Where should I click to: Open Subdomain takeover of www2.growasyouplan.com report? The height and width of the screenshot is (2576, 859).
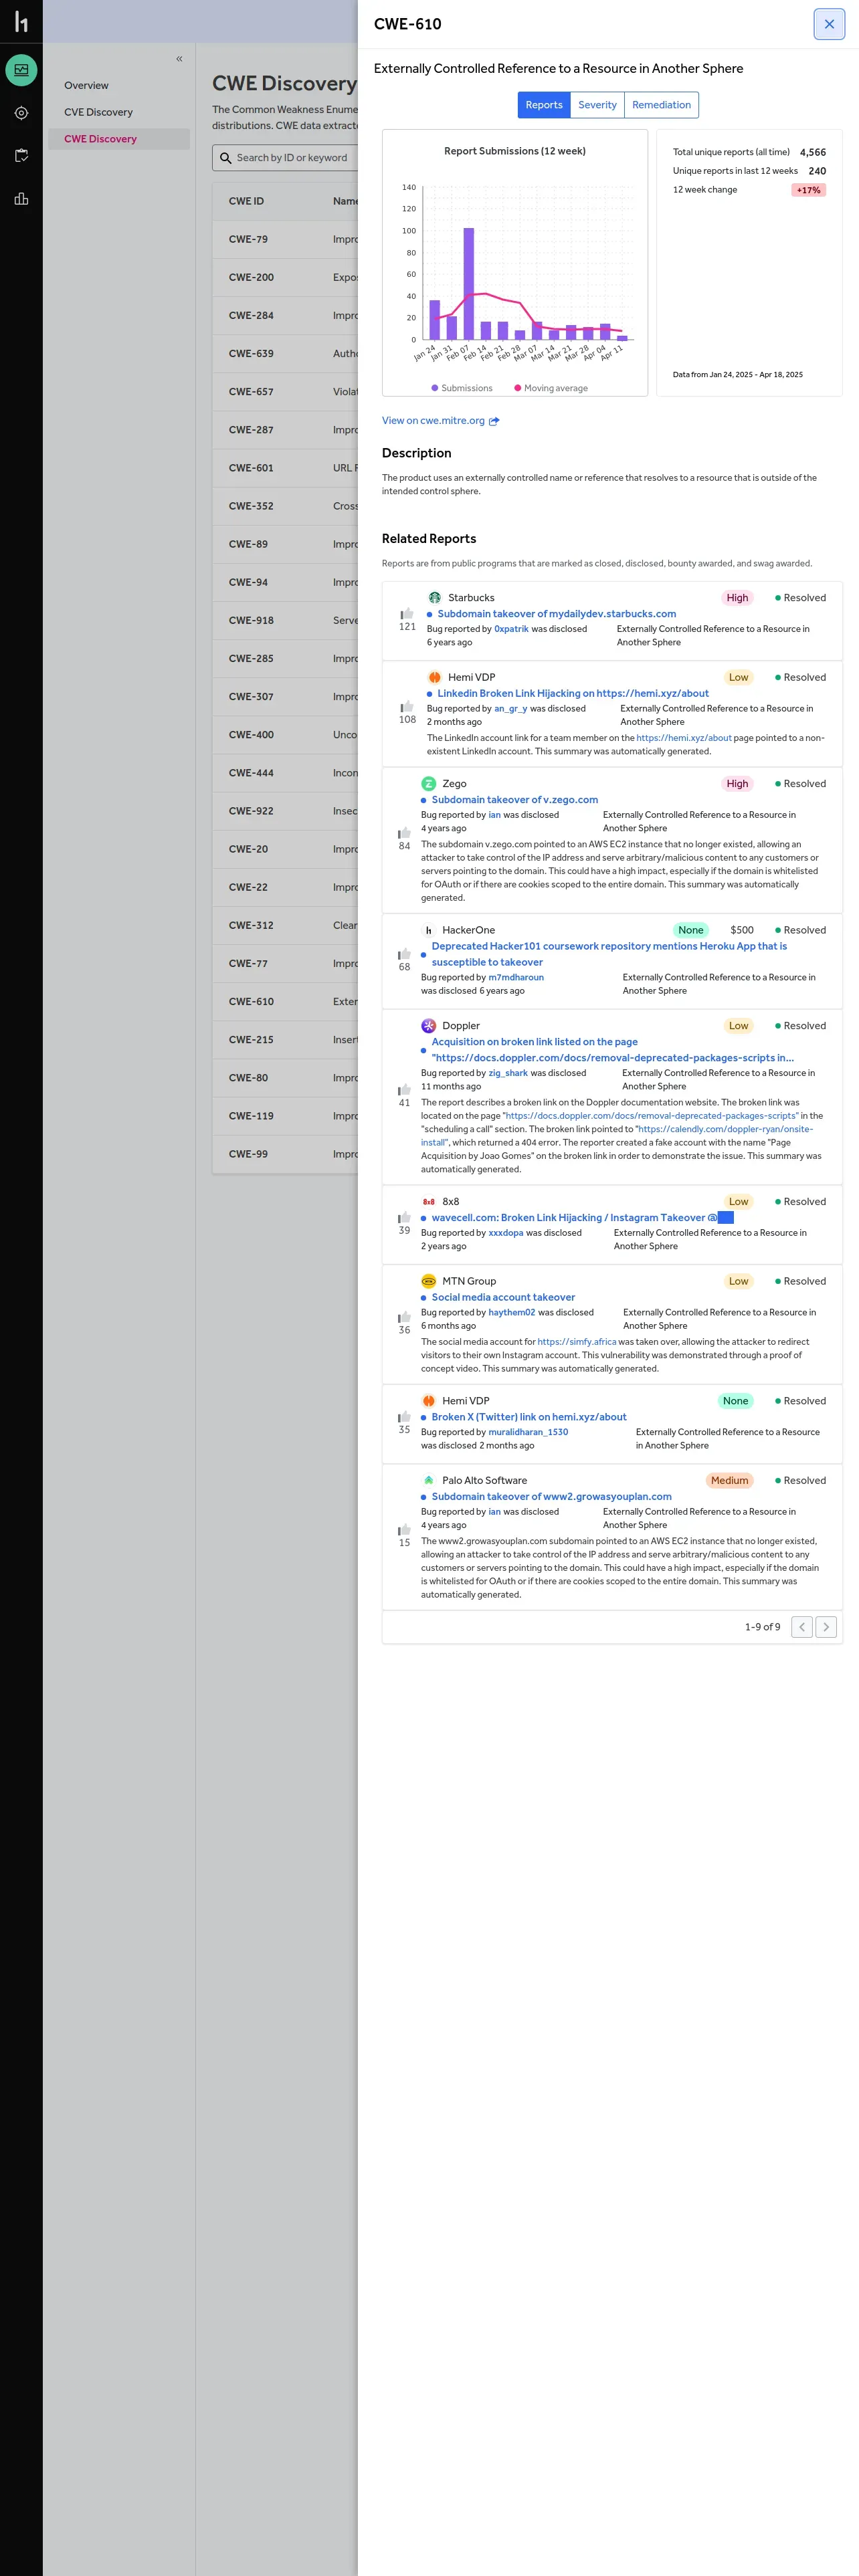click(x=551, y=1497)
